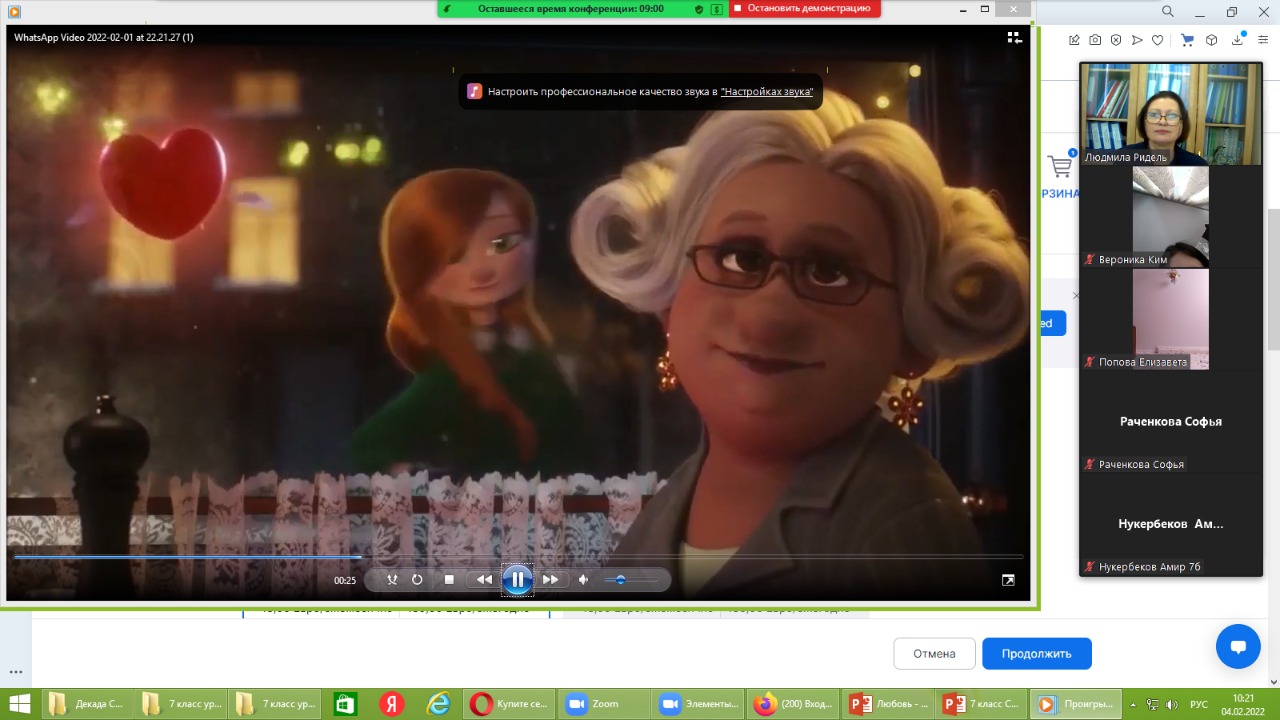
Task: Open the 'Настройках звука' sound settings link
Action: coord(766,91)
